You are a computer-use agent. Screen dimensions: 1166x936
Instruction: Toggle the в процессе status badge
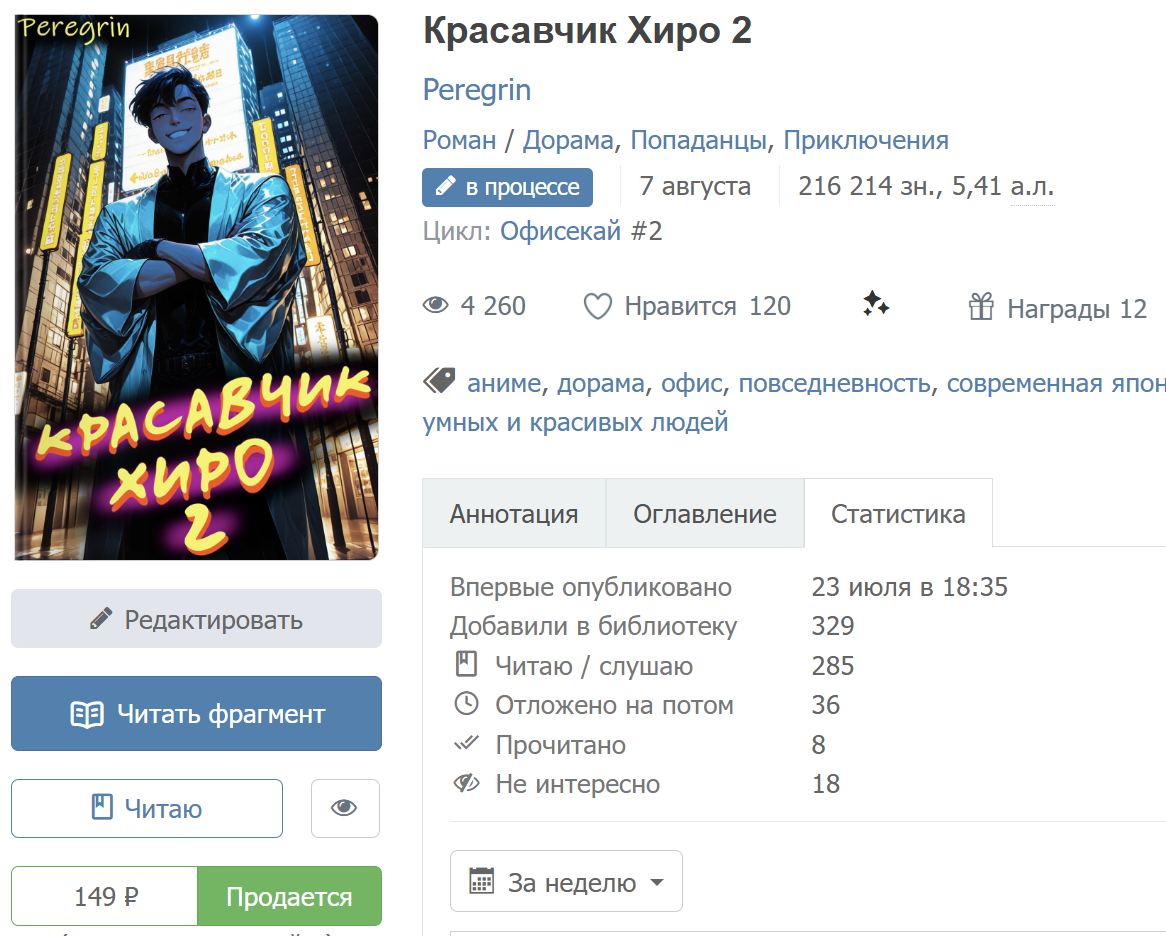point(507,187)
